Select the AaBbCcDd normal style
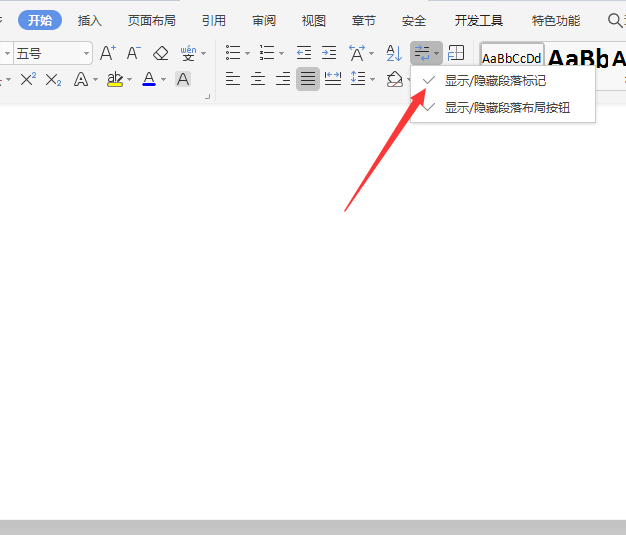Viewport: 626px width, 535px height. [511, 58]
